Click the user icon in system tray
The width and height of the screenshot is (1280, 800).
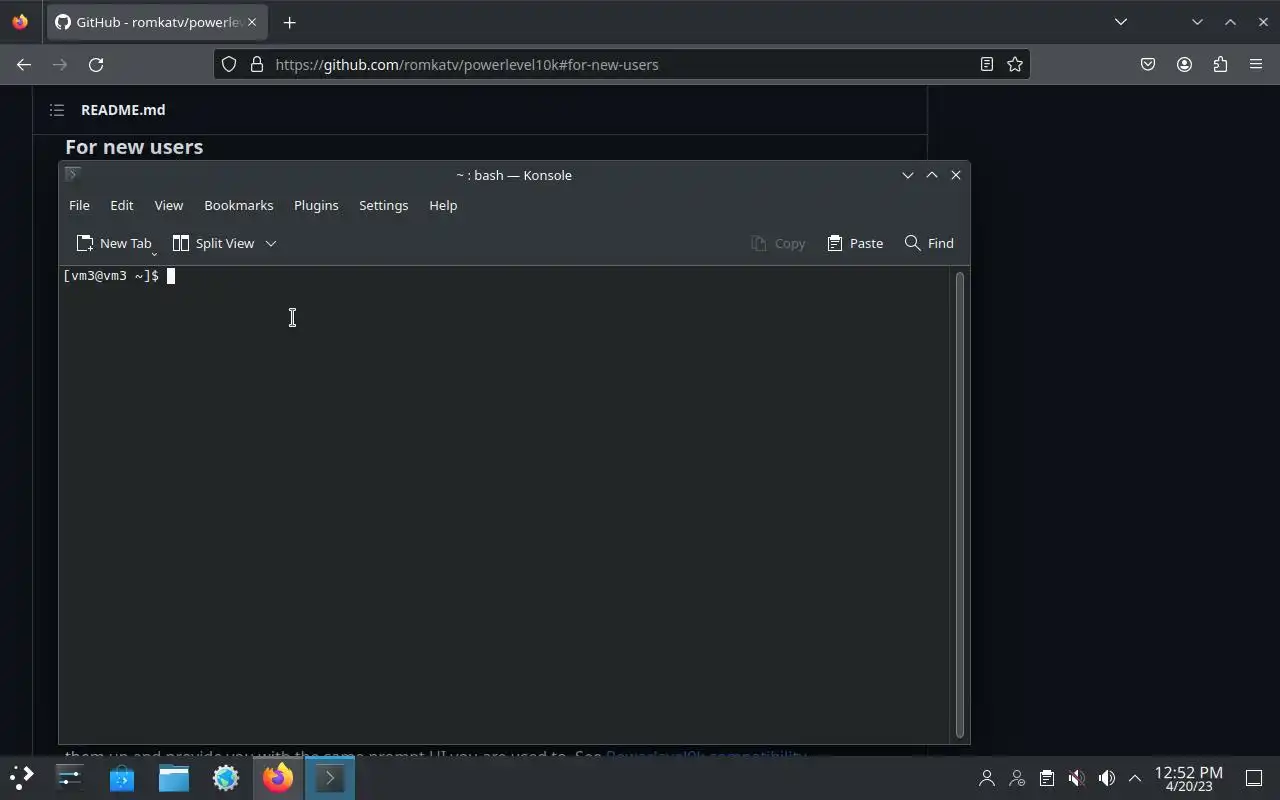(987, 778)
